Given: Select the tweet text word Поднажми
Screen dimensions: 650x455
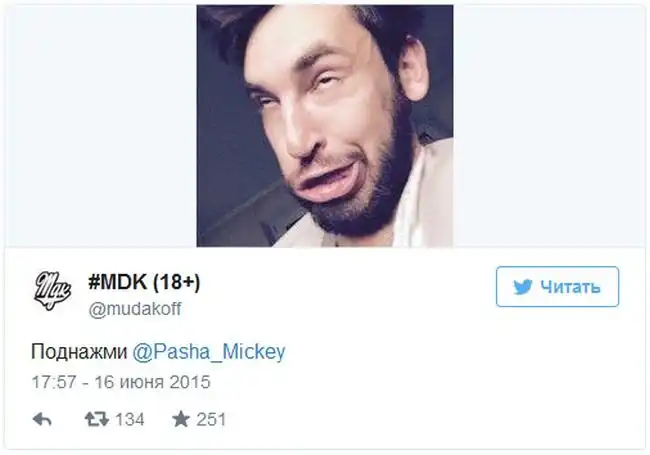Looking at the screenshot, I should [79, 352].
